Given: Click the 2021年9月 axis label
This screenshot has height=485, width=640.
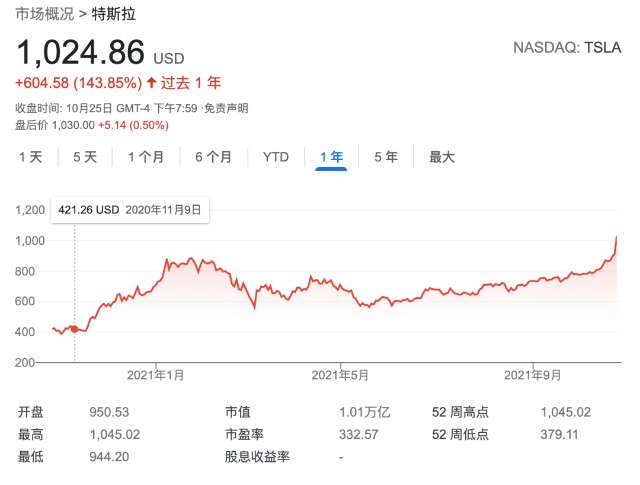Looking at the screenshot, I should click(532, 375).
